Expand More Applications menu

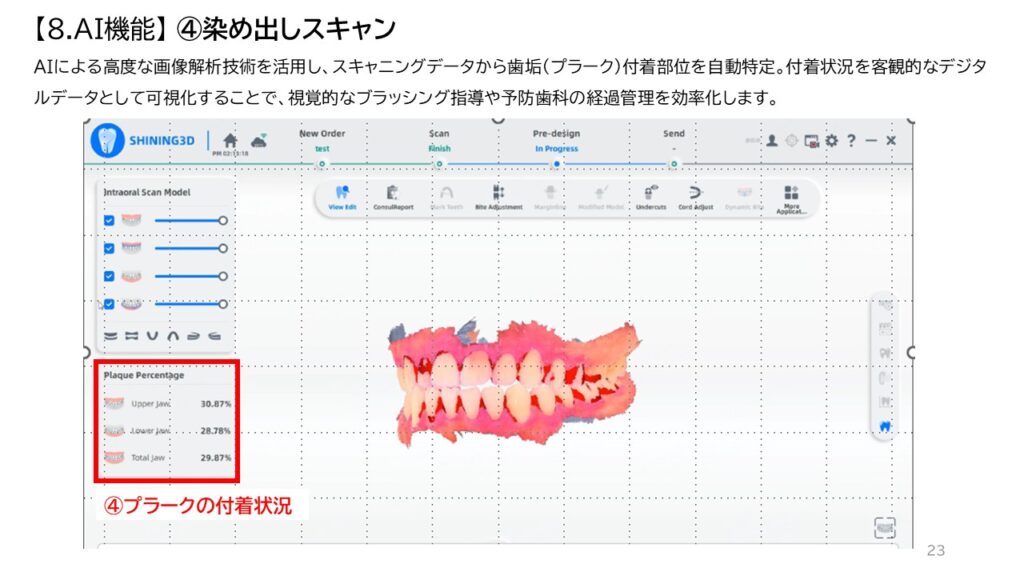pyautogui.click(x=791, y=197)
